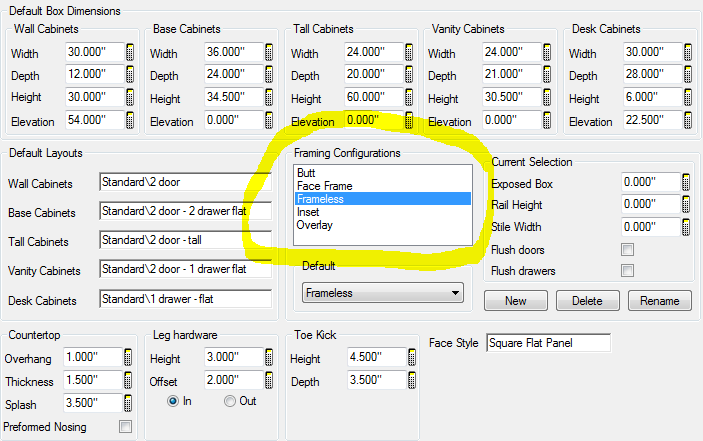
Task: Click calculator icon next to Base Cabinets Depth
Action: (x=269, y=74)
